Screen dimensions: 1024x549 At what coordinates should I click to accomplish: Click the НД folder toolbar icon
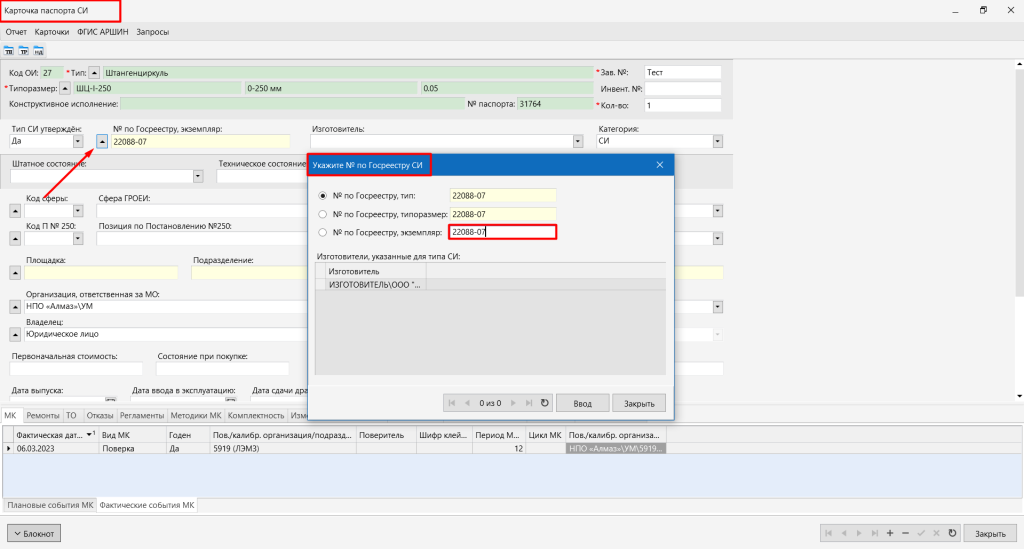tap(39, 50)
